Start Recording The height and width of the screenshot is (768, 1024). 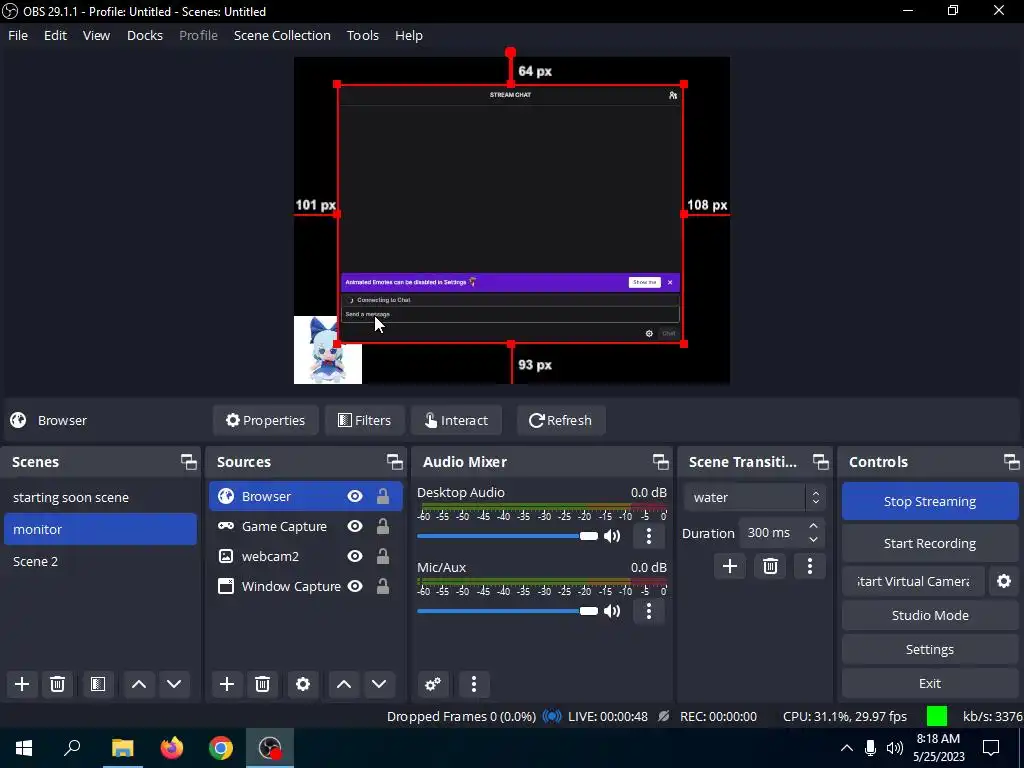click(x=930, y=543)
